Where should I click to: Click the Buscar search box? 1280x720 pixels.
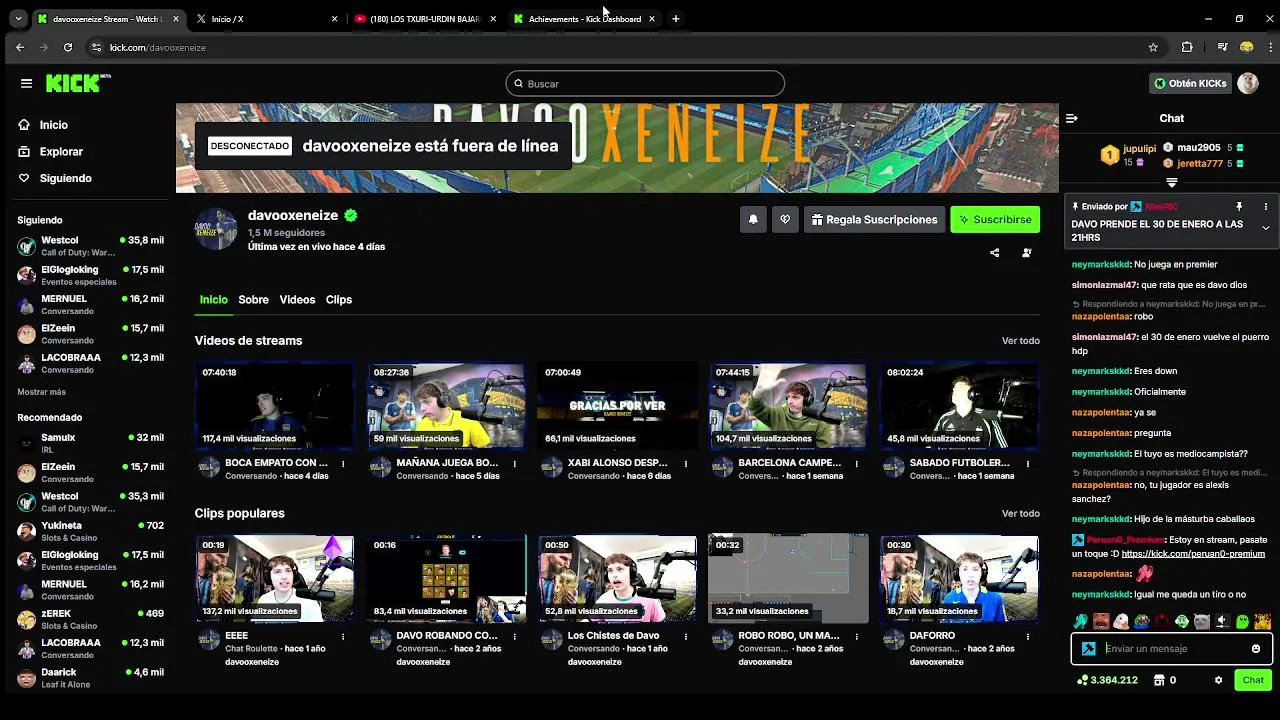click(x=645, y=84)
